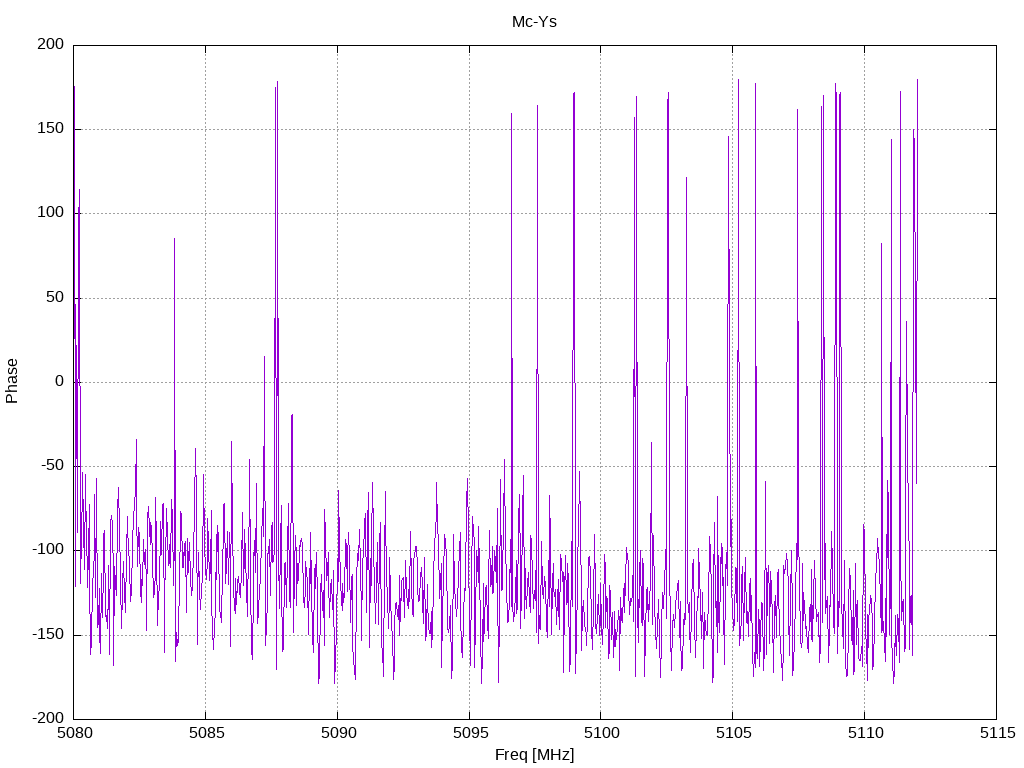Click the 'Phase' y-axis label
Viewport: 1024px width, 768px height.
click(x=12, y=381)
